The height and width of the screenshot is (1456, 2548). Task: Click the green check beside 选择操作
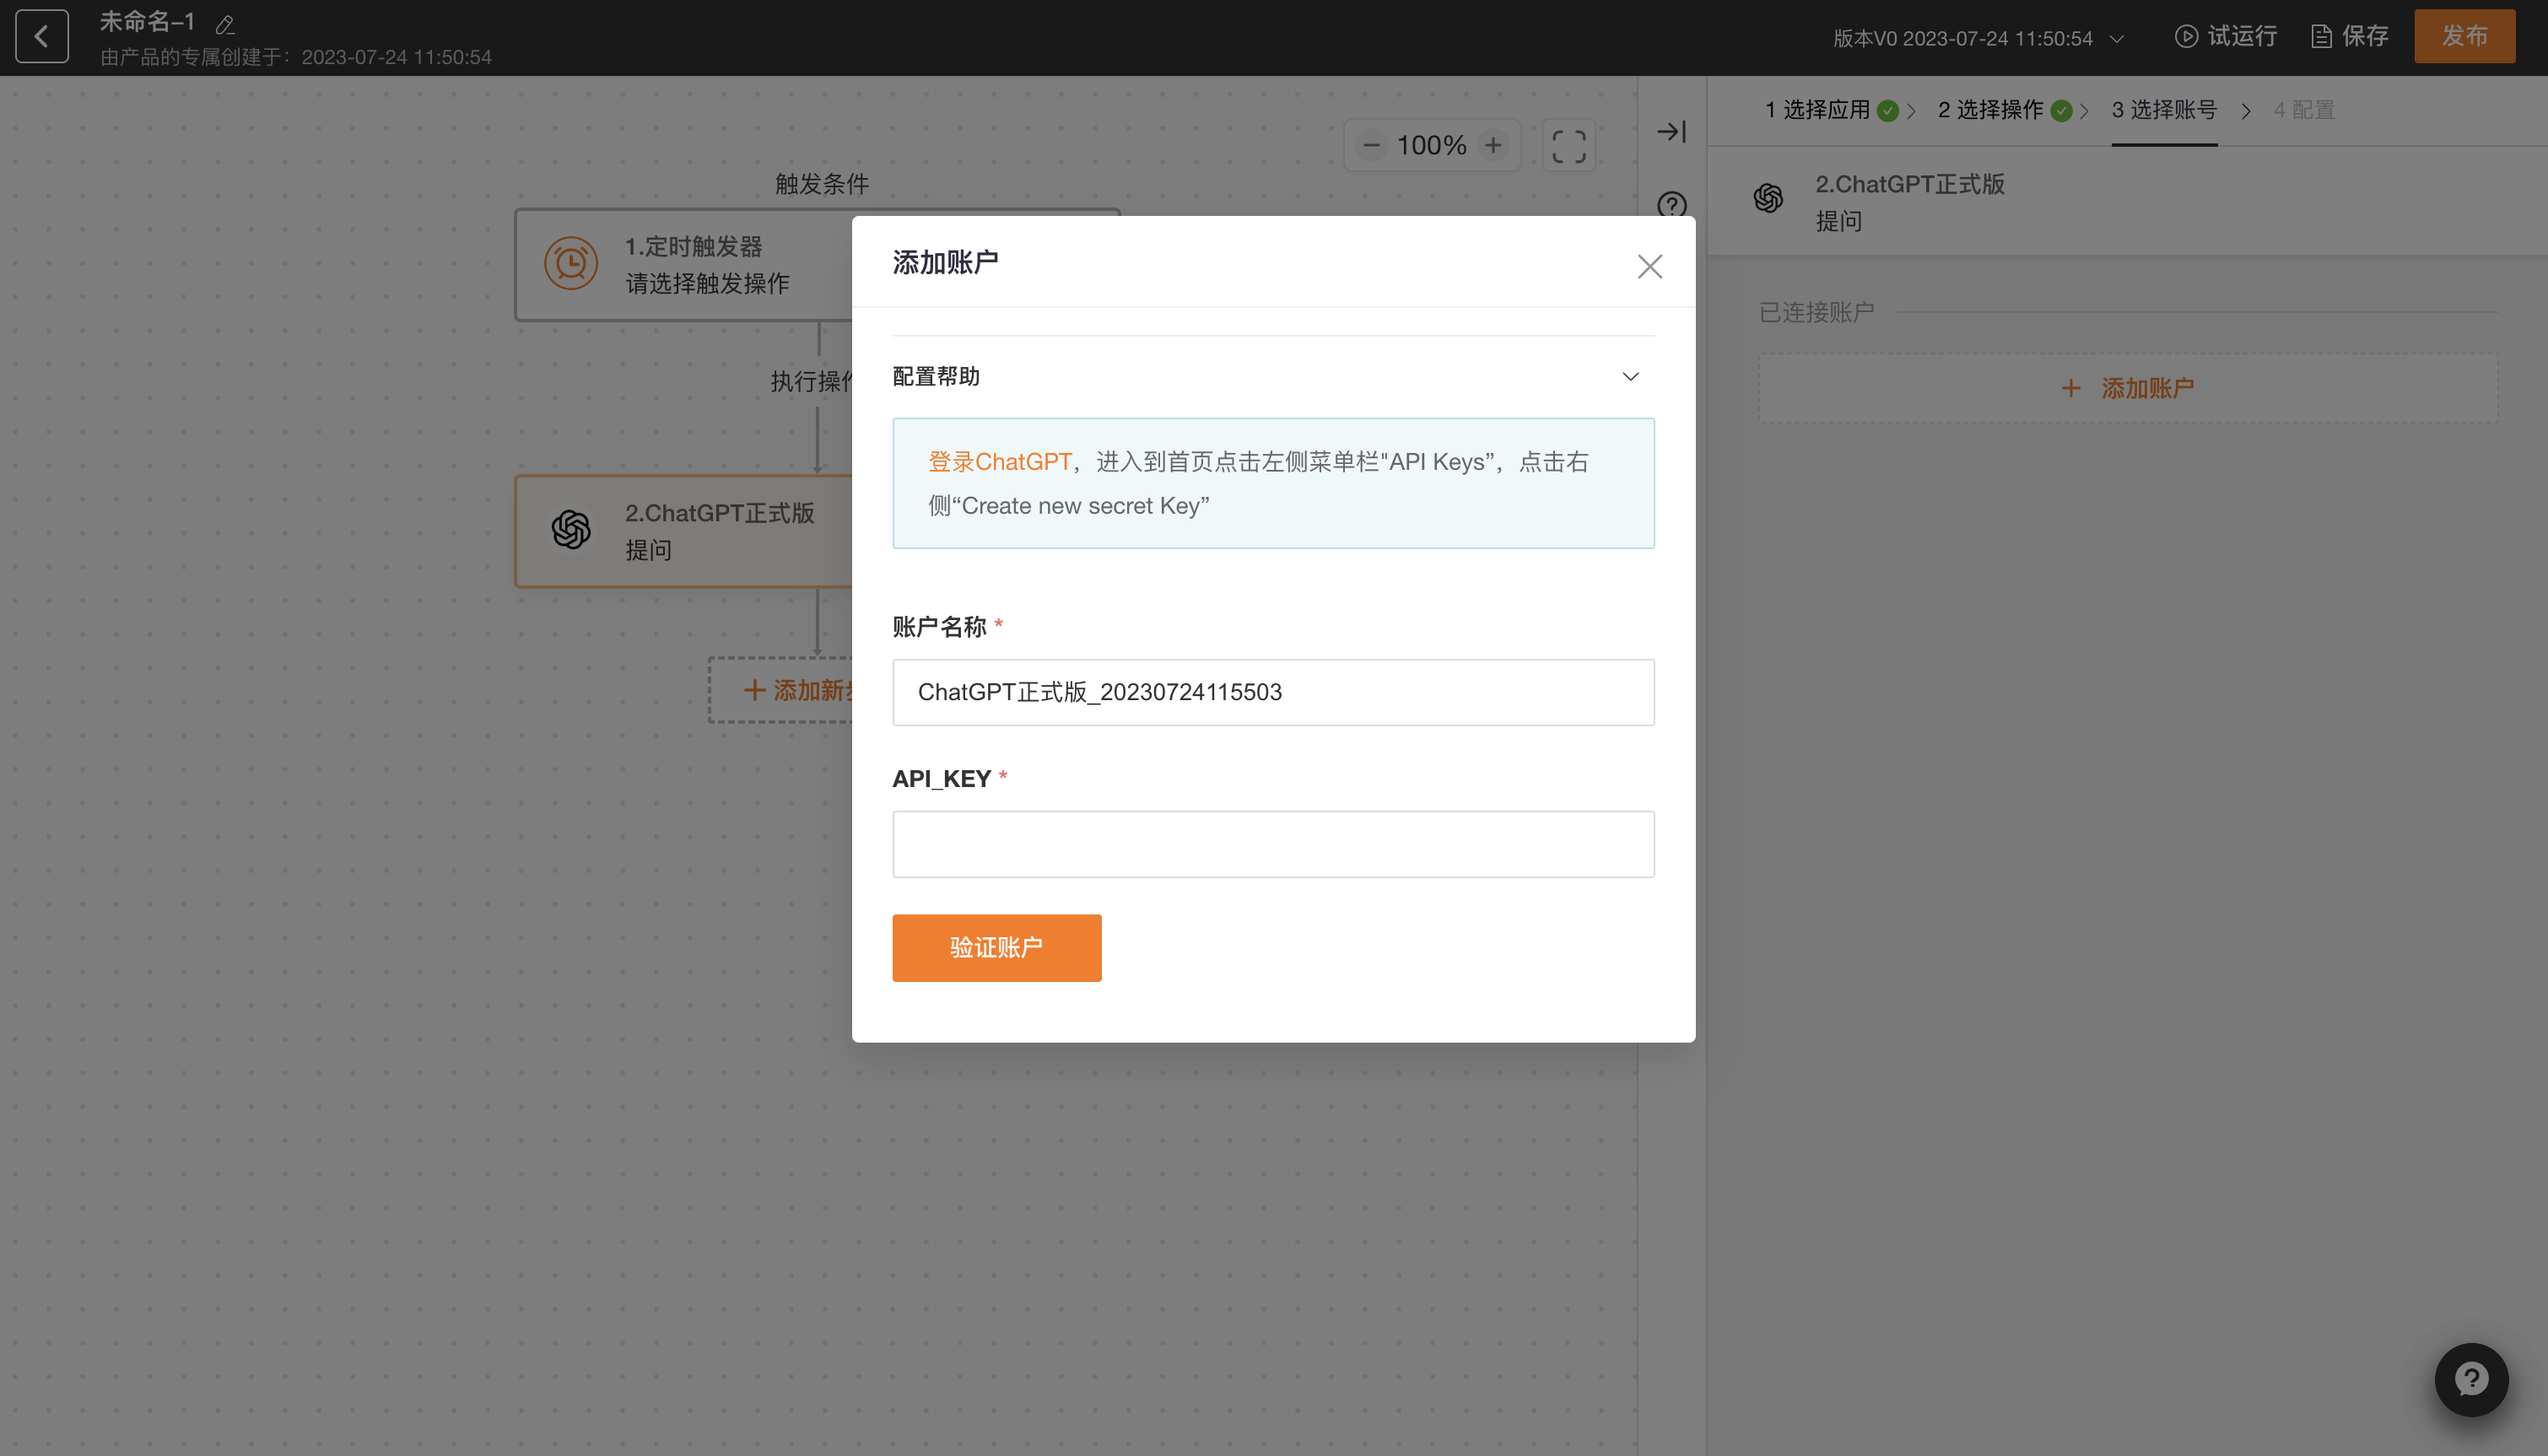[2061, 111]
